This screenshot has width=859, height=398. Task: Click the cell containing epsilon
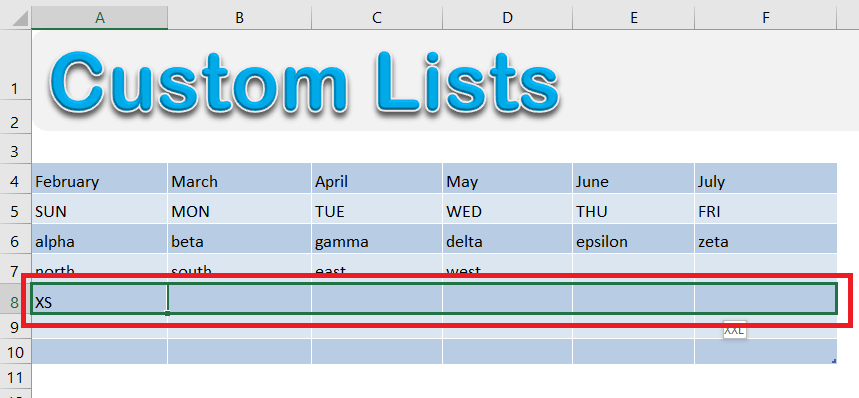634,239
